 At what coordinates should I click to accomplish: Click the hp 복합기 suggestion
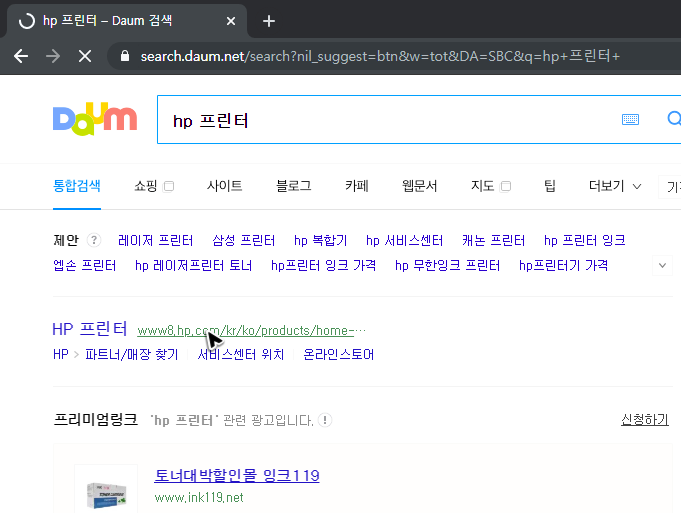pos(321,240)
